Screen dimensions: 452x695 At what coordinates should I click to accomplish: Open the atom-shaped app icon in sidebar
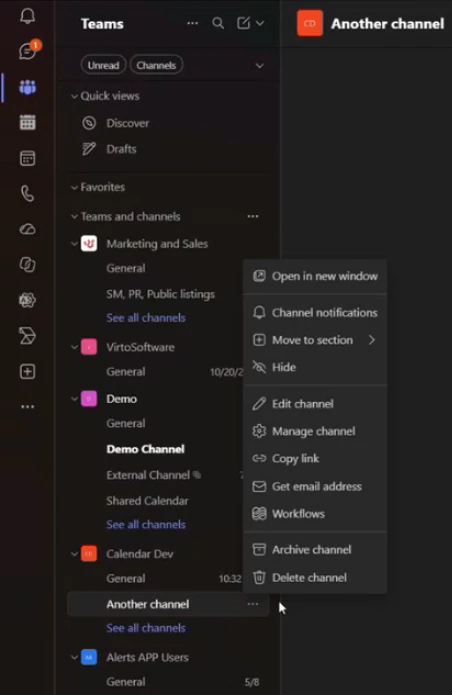(27, 300)
